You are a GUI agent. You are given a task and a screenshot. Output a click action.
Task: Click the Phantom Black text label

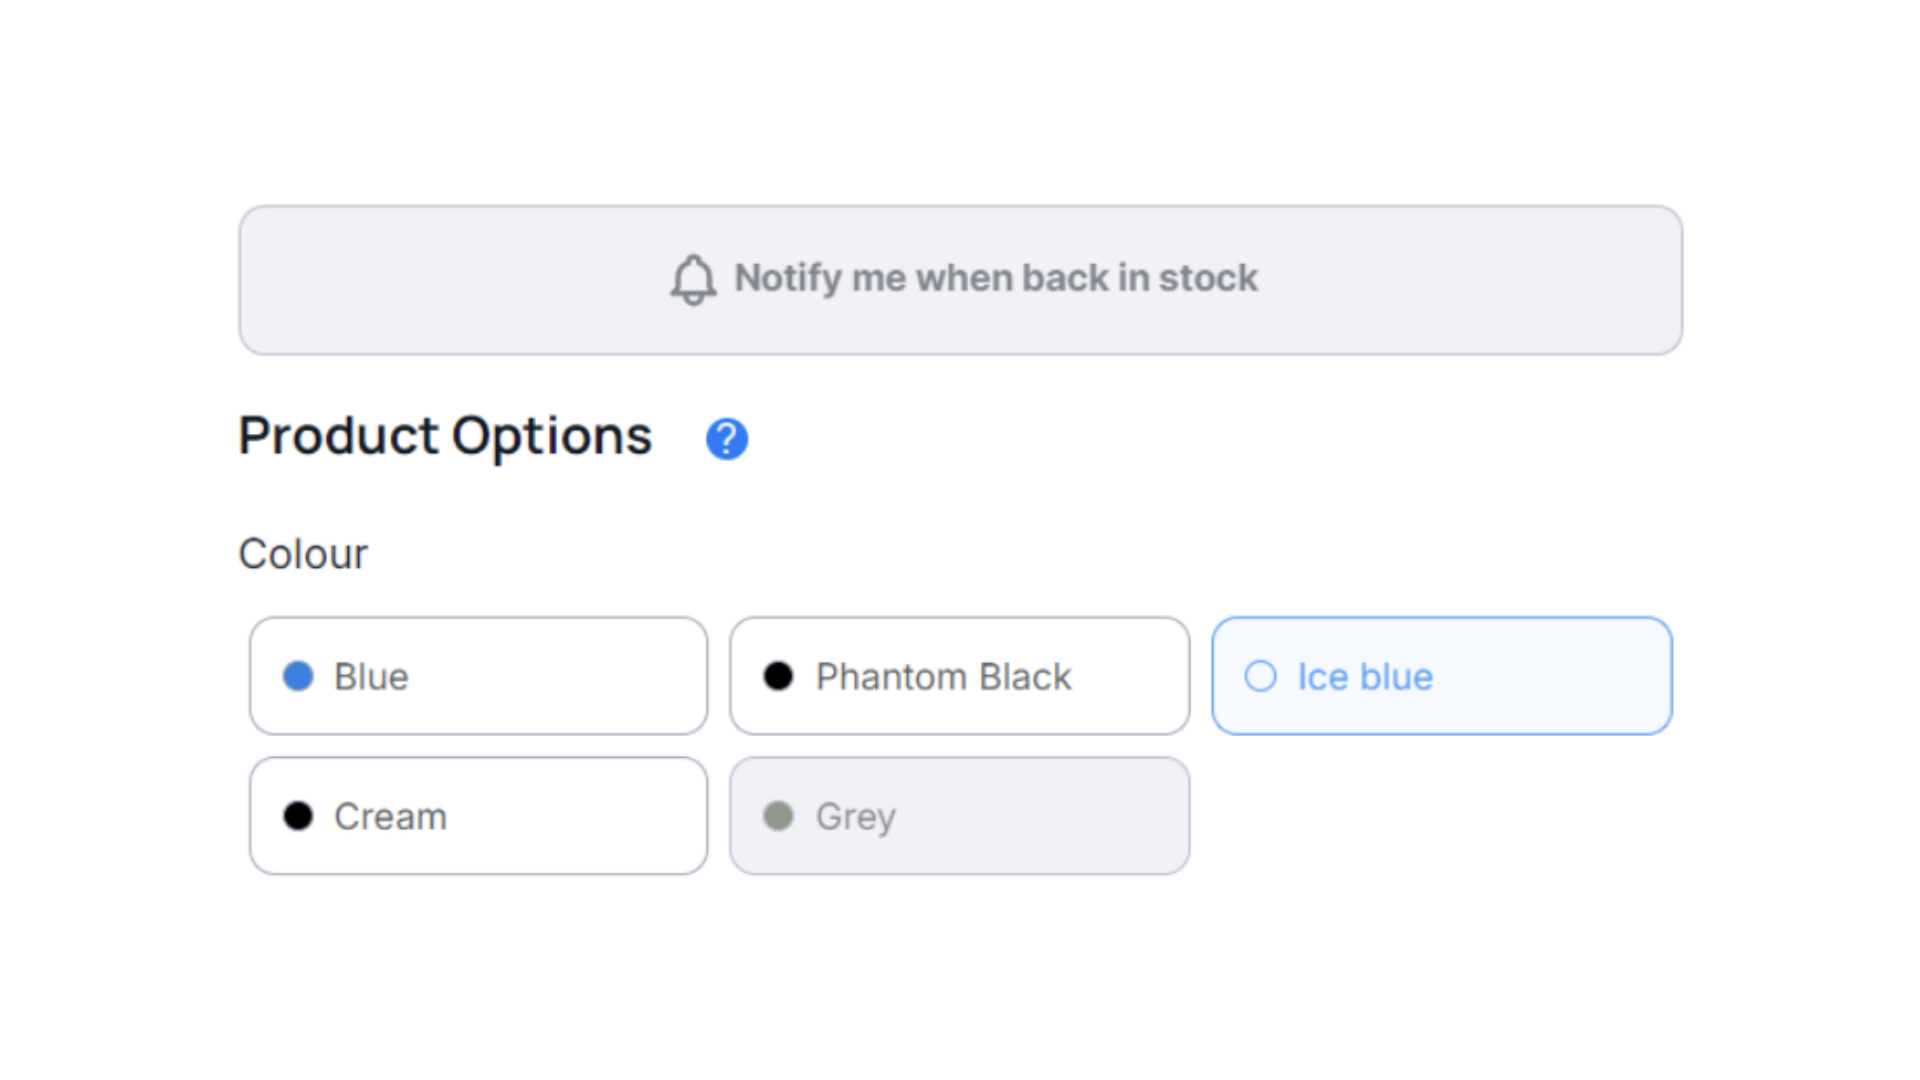point(943,677)
